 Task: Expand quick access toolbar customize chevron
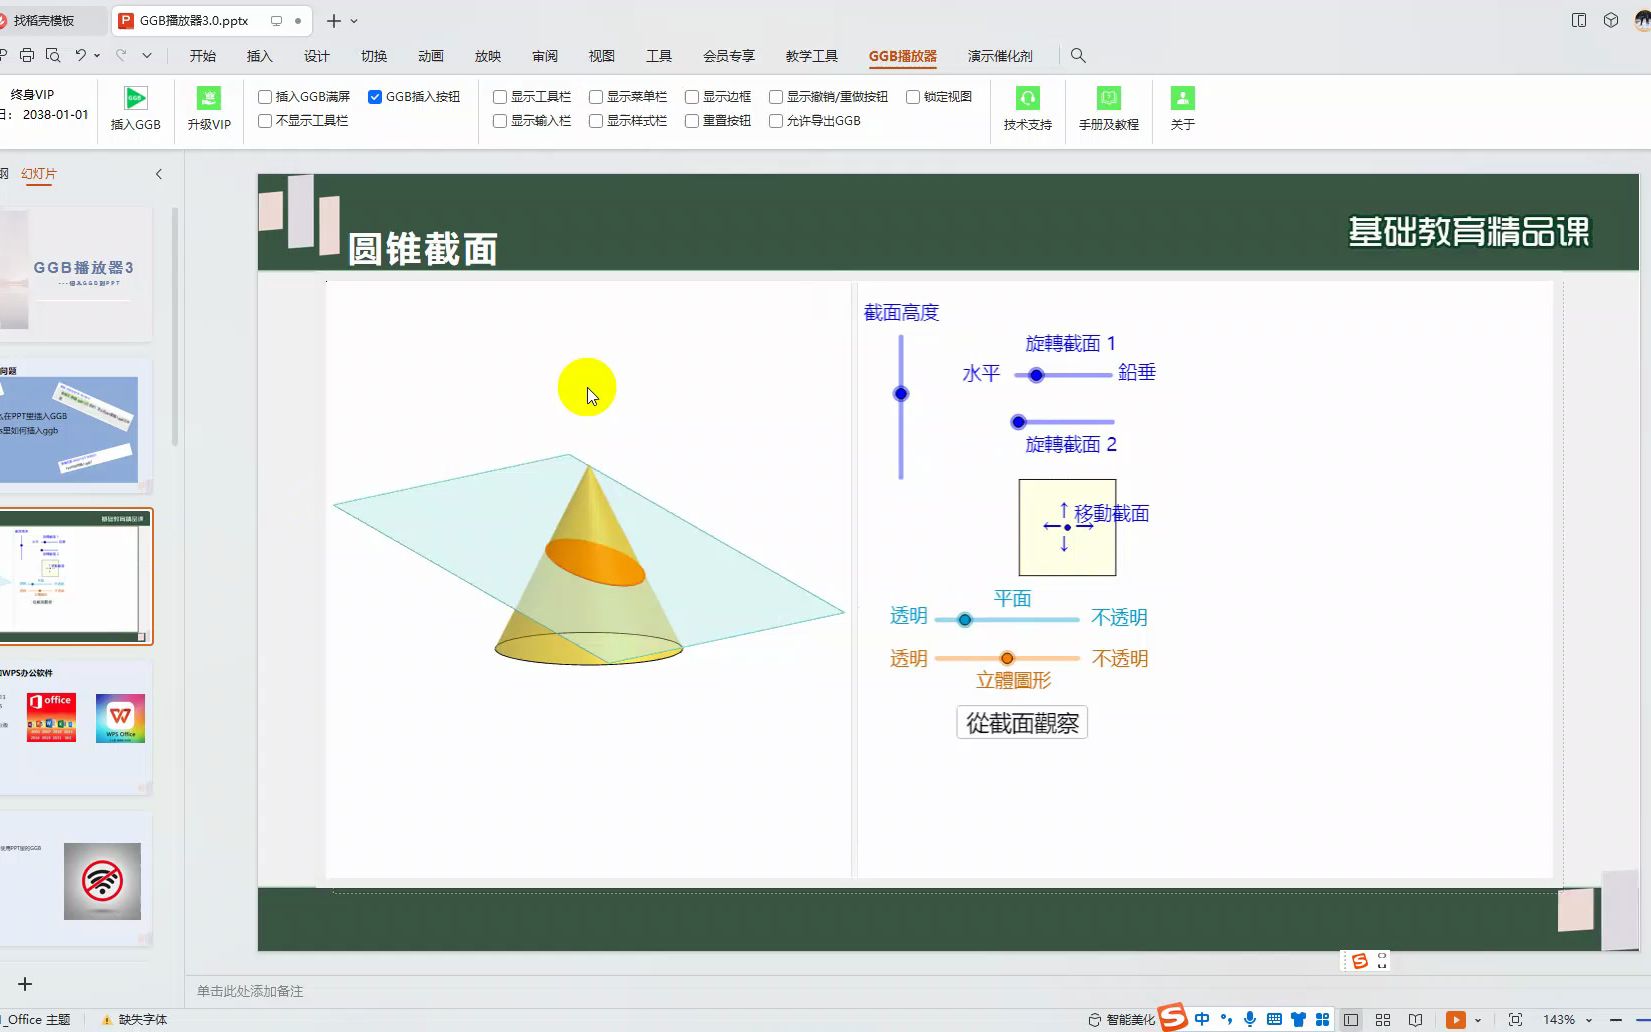click(x=147, y=56)
